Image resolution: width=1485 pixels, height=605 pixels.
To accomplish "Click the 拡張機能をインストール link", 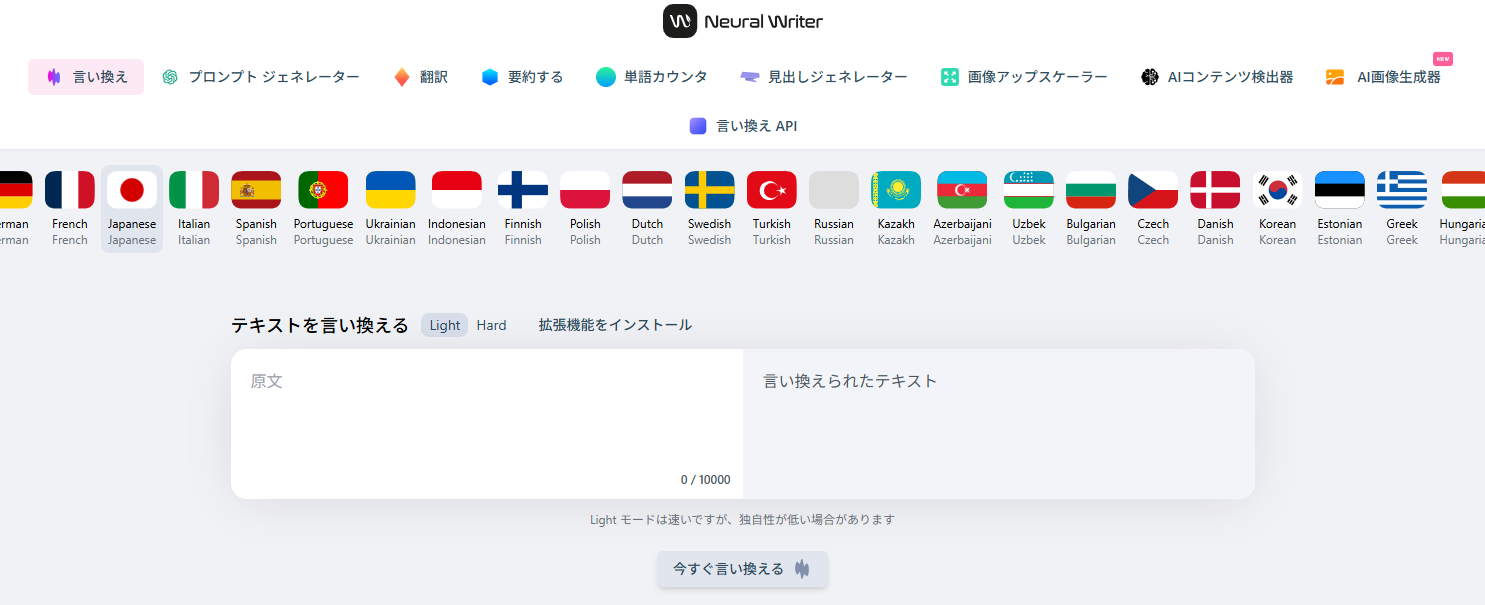I will click(615, 325).
